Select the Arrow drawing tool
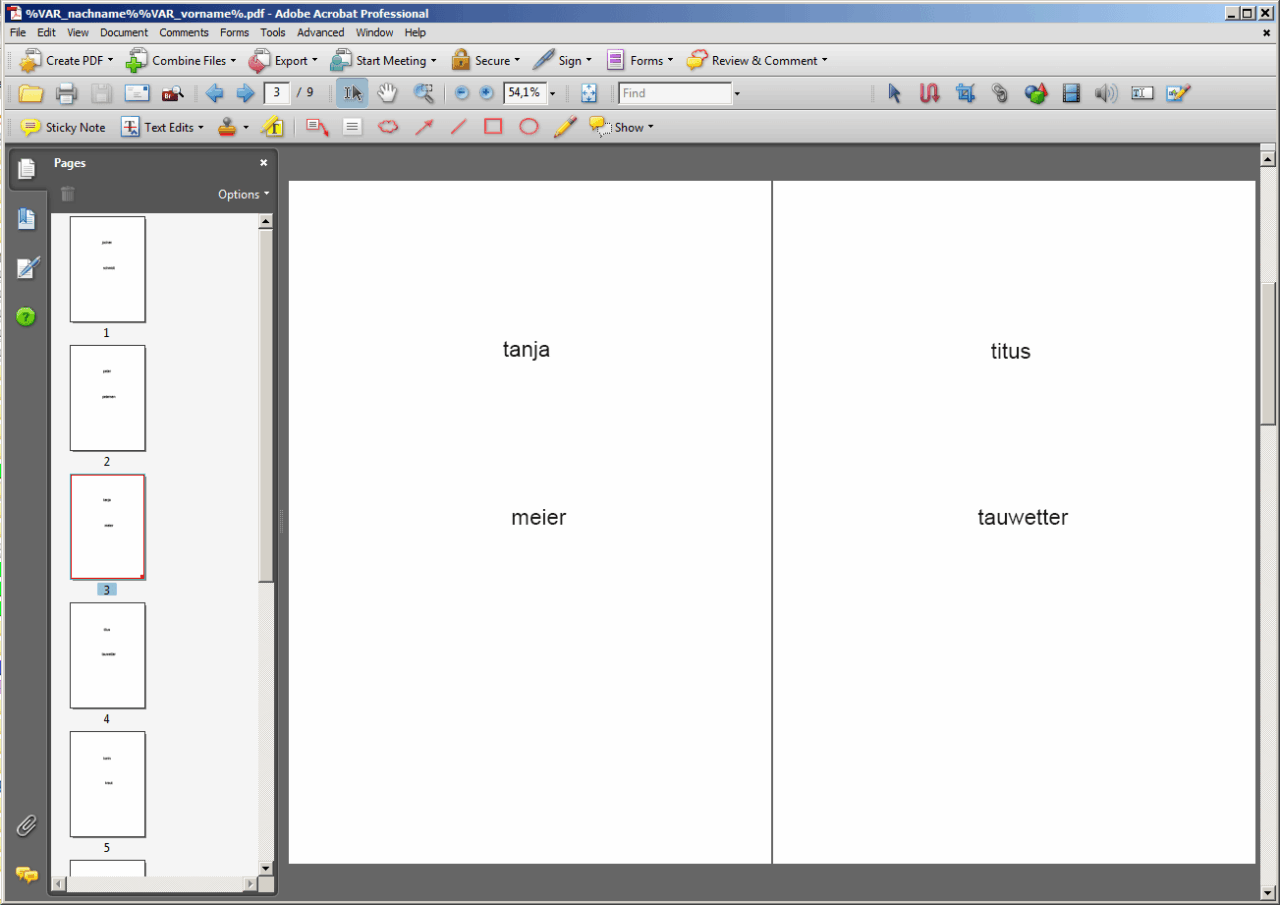The image size is (1280, 905). 424,127
